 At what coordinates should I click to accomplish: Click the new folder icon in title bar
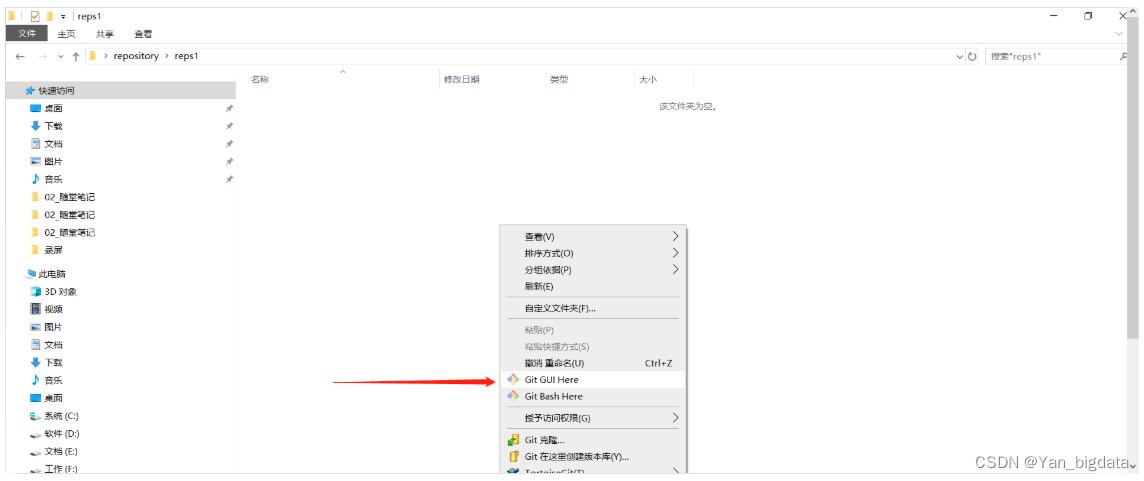click(x=50, y=16)
